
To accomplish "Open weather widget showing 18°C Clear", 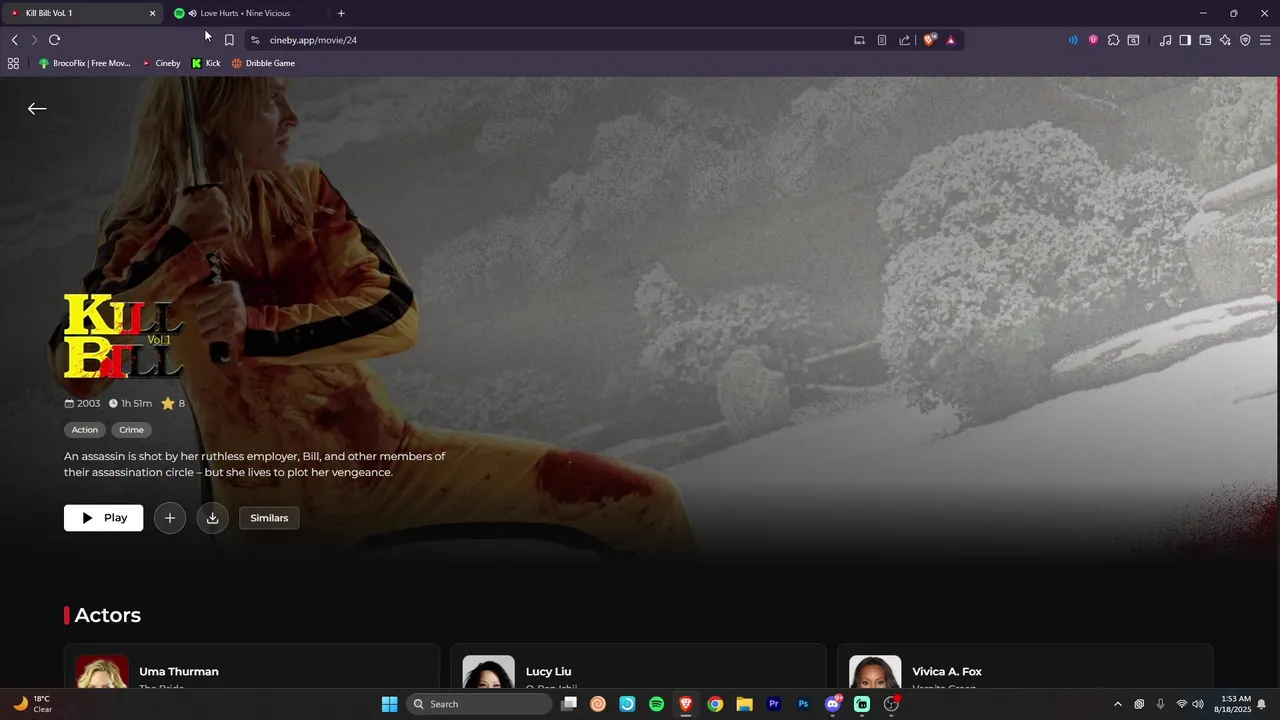I will (x=32, y=704).
